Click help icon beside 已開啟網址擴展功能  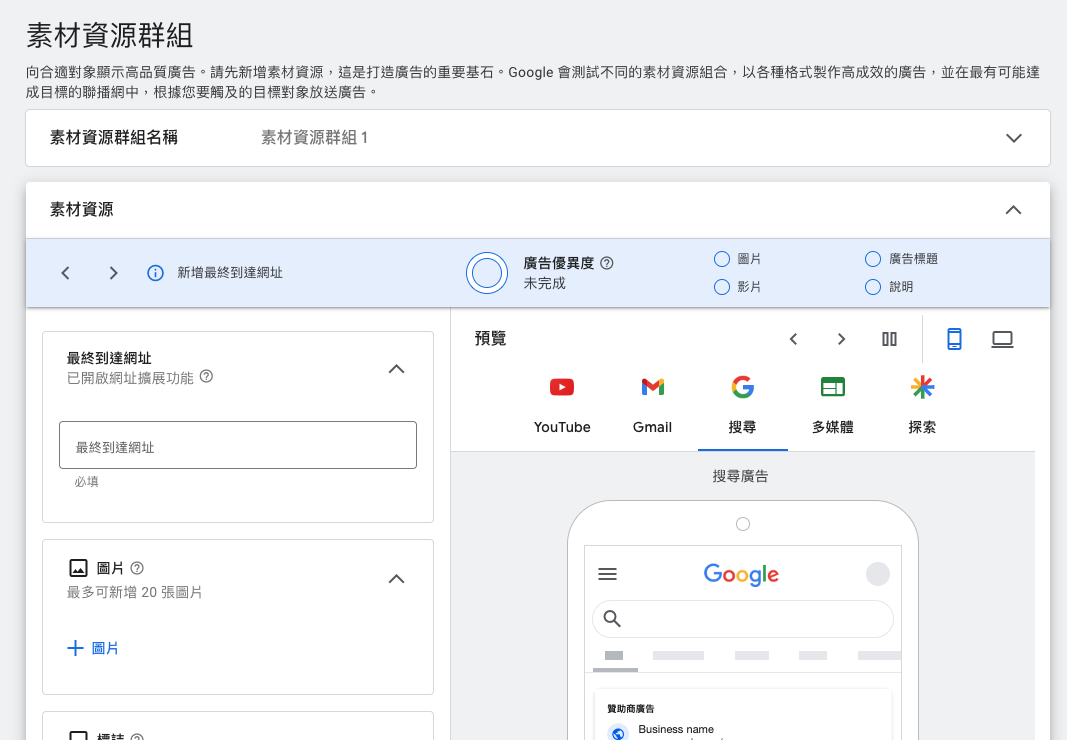(x=207, y=377)
